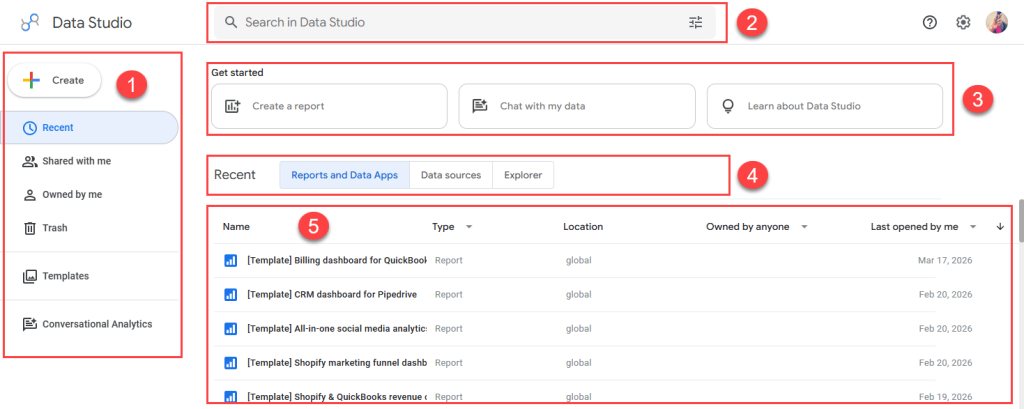This screenshot has height=409, width=1024.
Task: Open Shopify marketing funnel dashboard report
Action: (336, 363)
